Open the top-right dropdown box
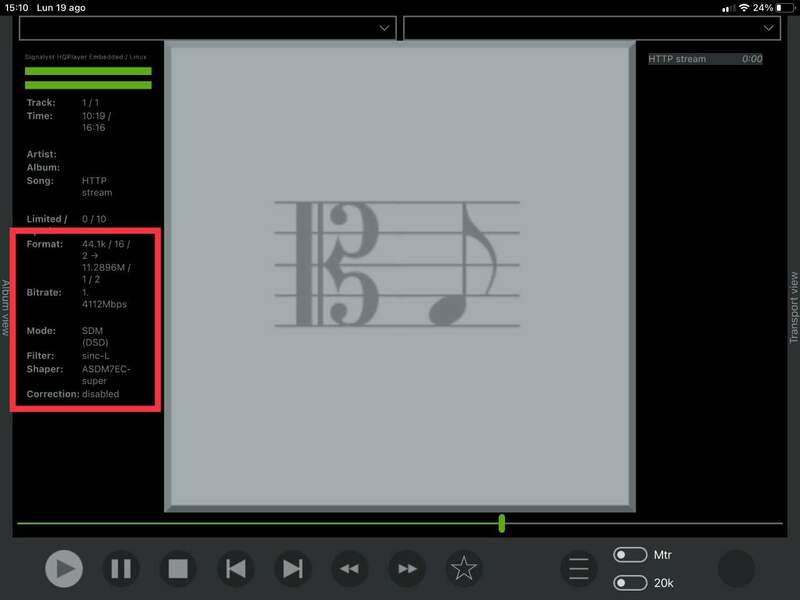800x600 pixels. pyautogui.click(x=592, y=29)
